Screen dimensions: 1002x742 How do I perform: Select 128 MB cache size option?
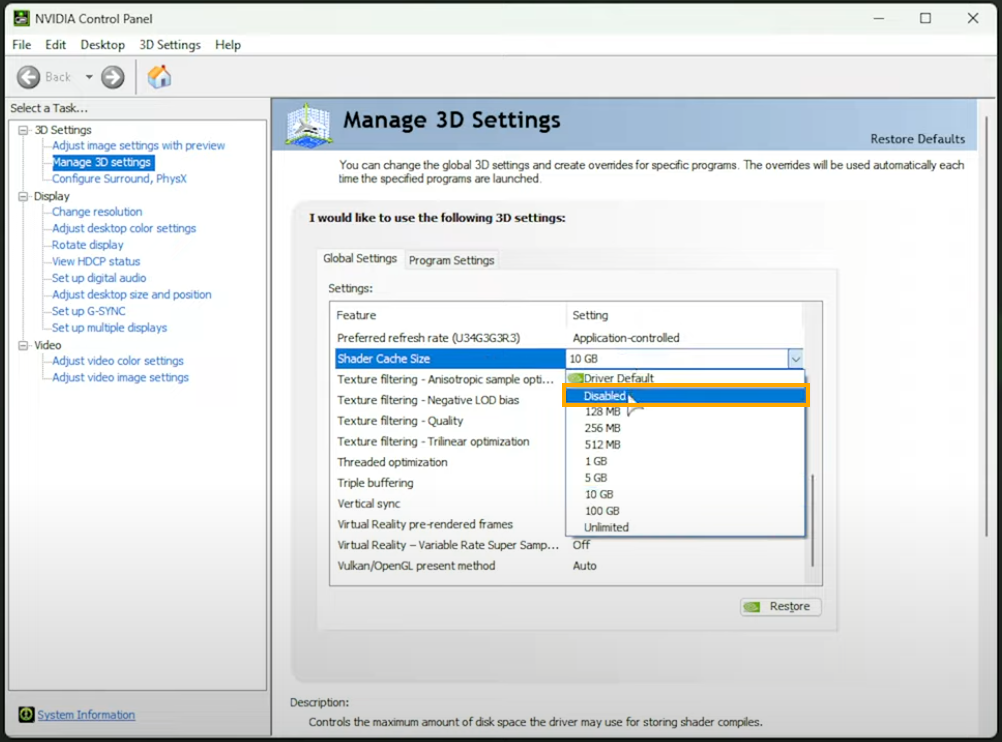pyautogui.click(x=684, y=412)
